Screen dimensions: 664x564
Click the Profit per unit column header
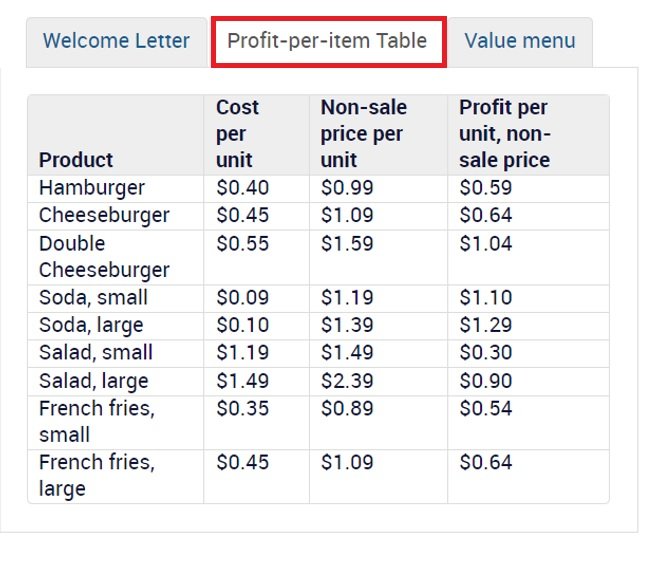[504, 133]
